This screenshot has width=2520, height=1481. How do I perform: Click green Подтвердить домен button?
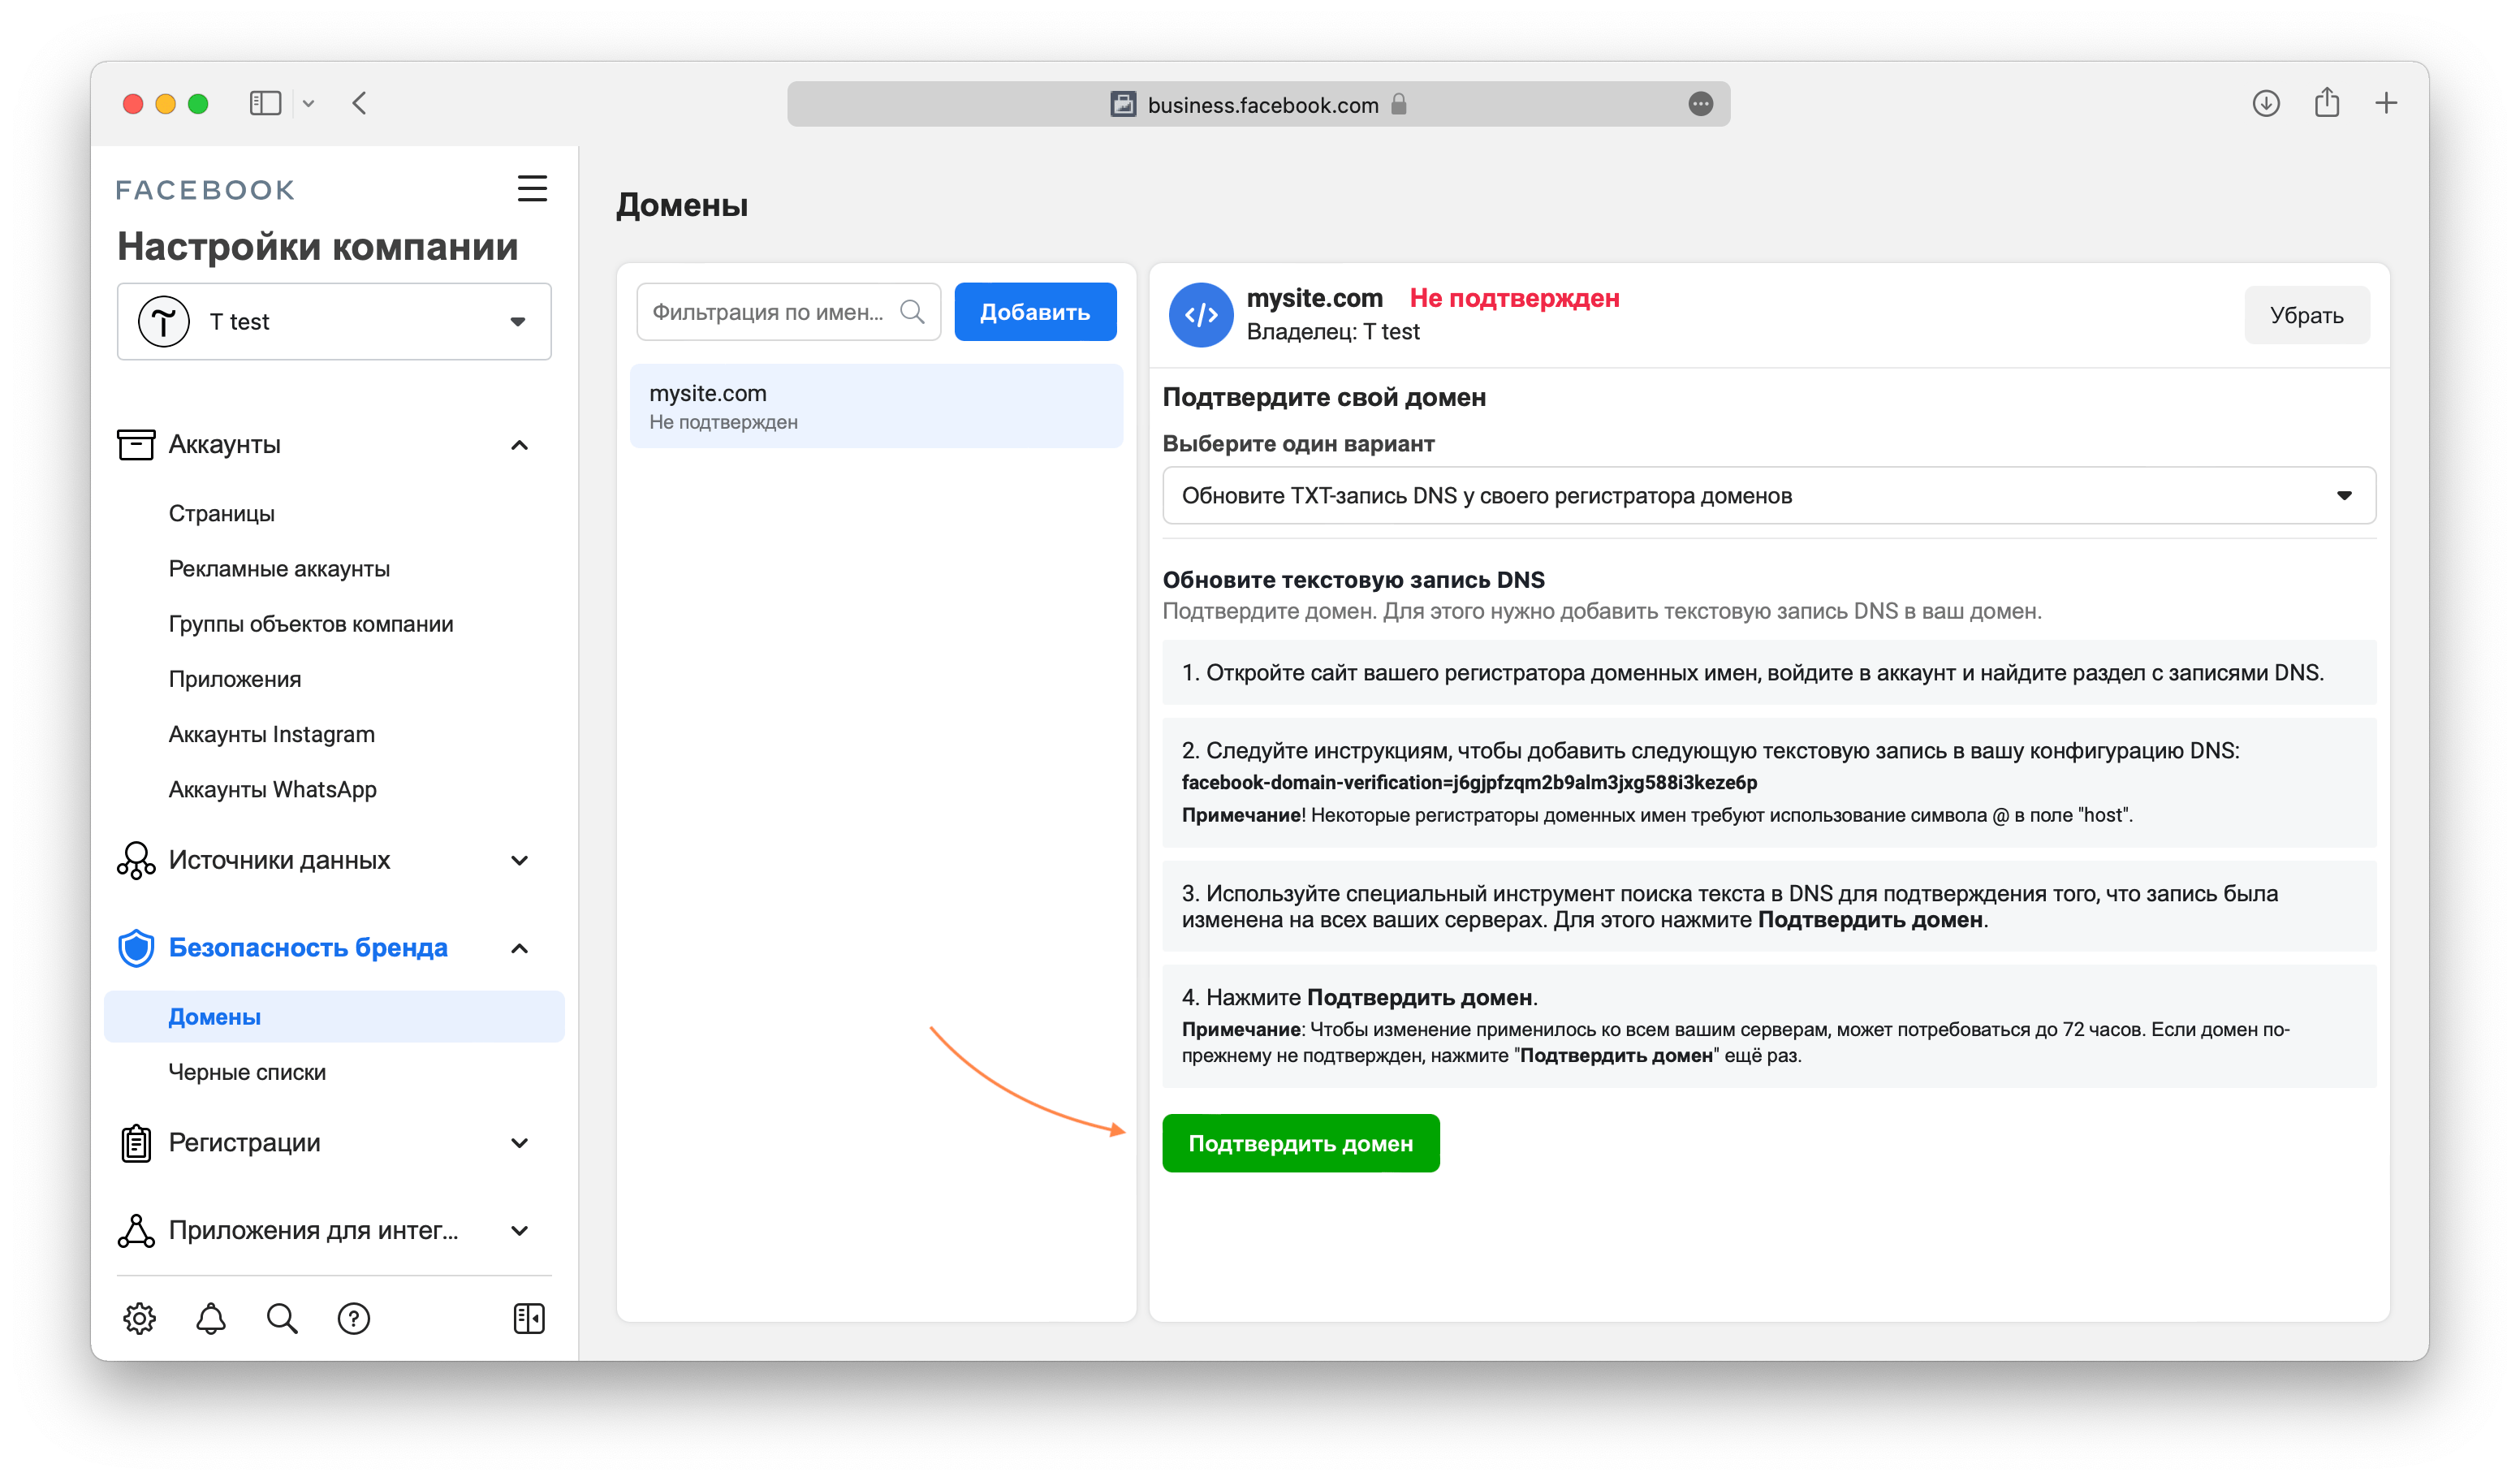point(1300,1143)
